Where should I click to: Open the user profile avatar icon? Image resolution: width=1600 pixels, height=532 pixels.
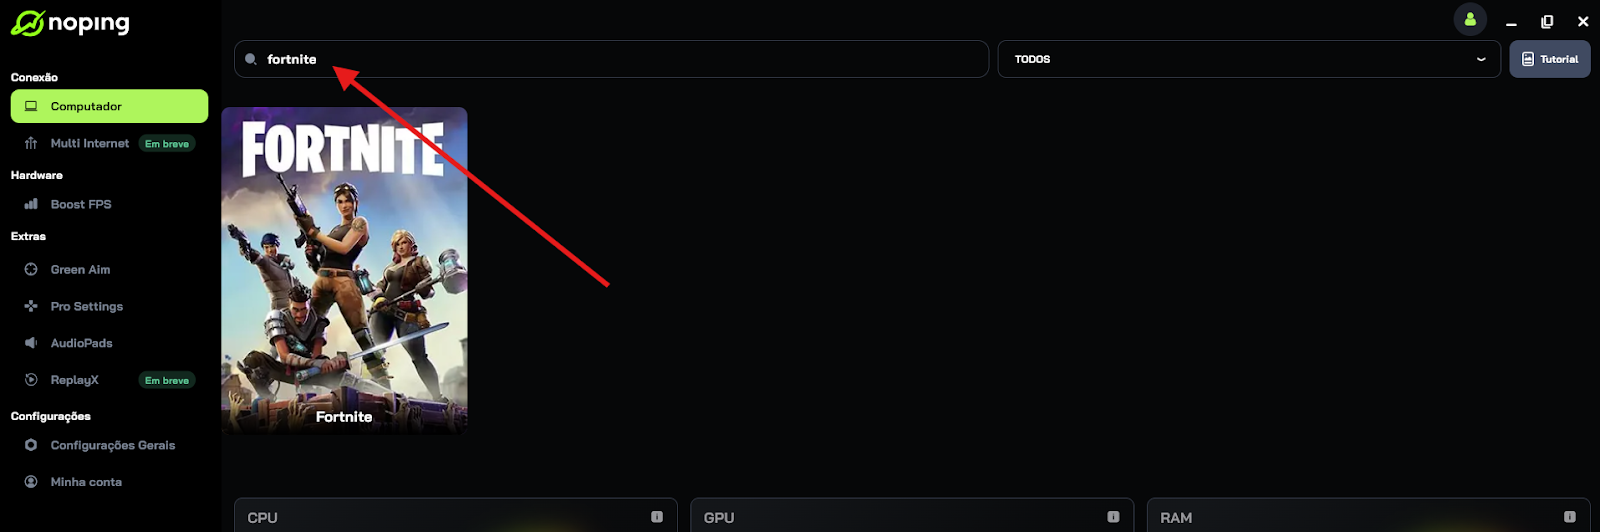(1470, 19)
